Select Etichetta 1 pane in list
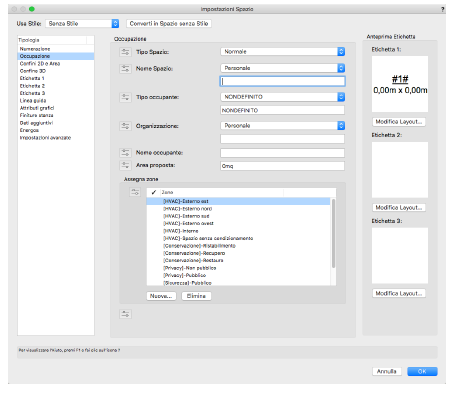454x395 pixels. [x=56, y=78]
